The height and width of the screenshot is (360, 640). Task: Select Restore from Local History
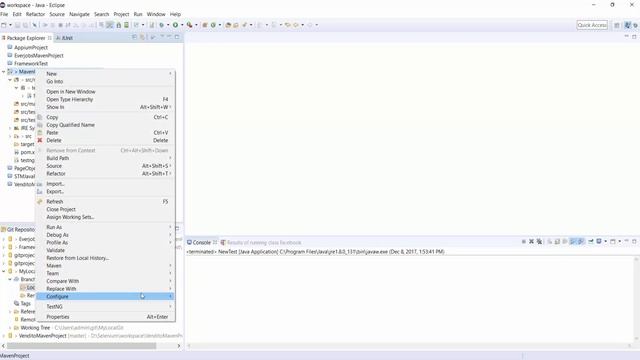tap(105, 258)
